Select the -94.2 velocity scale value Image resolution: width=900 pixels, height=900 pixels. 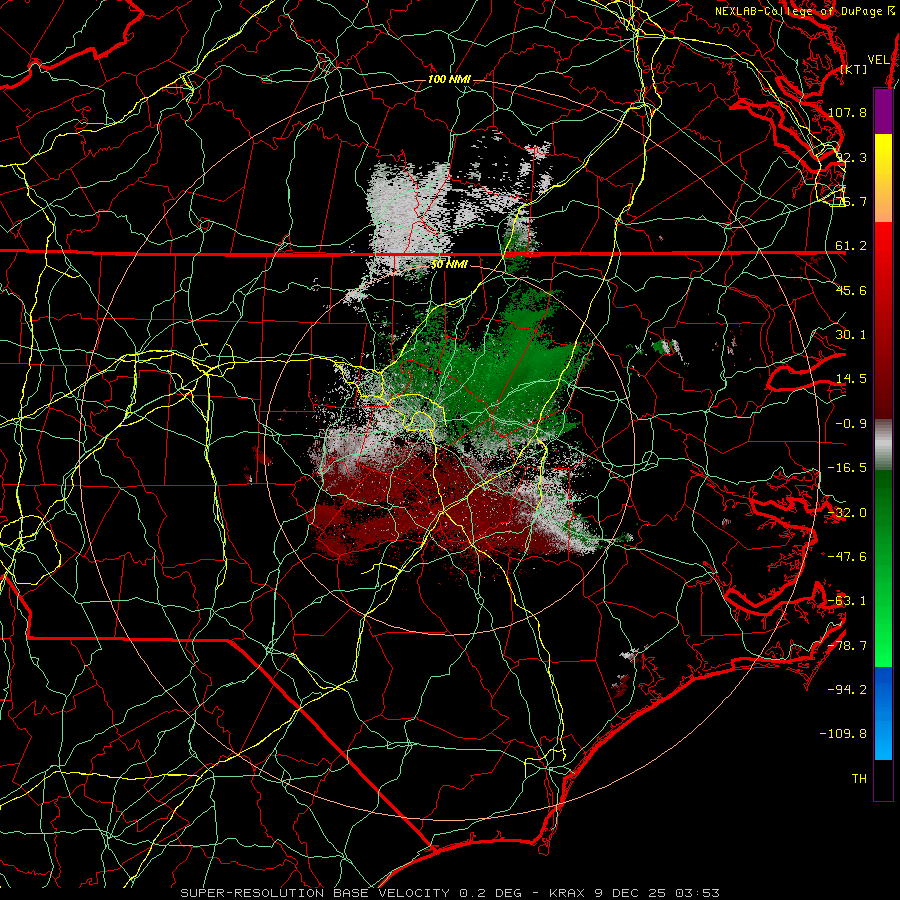tap(848, 690)
